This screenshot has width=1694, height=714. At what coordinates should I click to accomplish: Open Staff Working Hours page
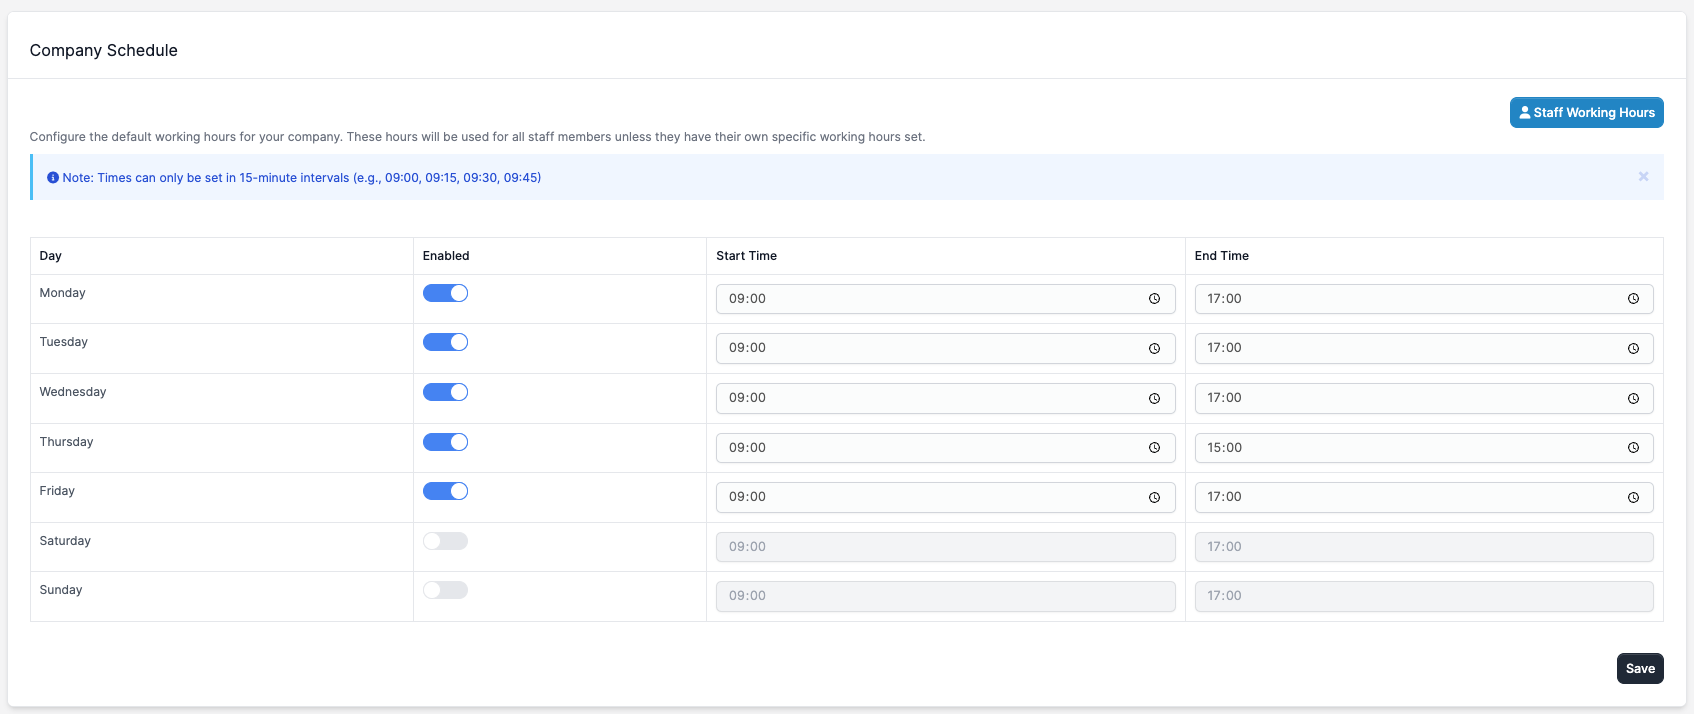coord(1586,113)
